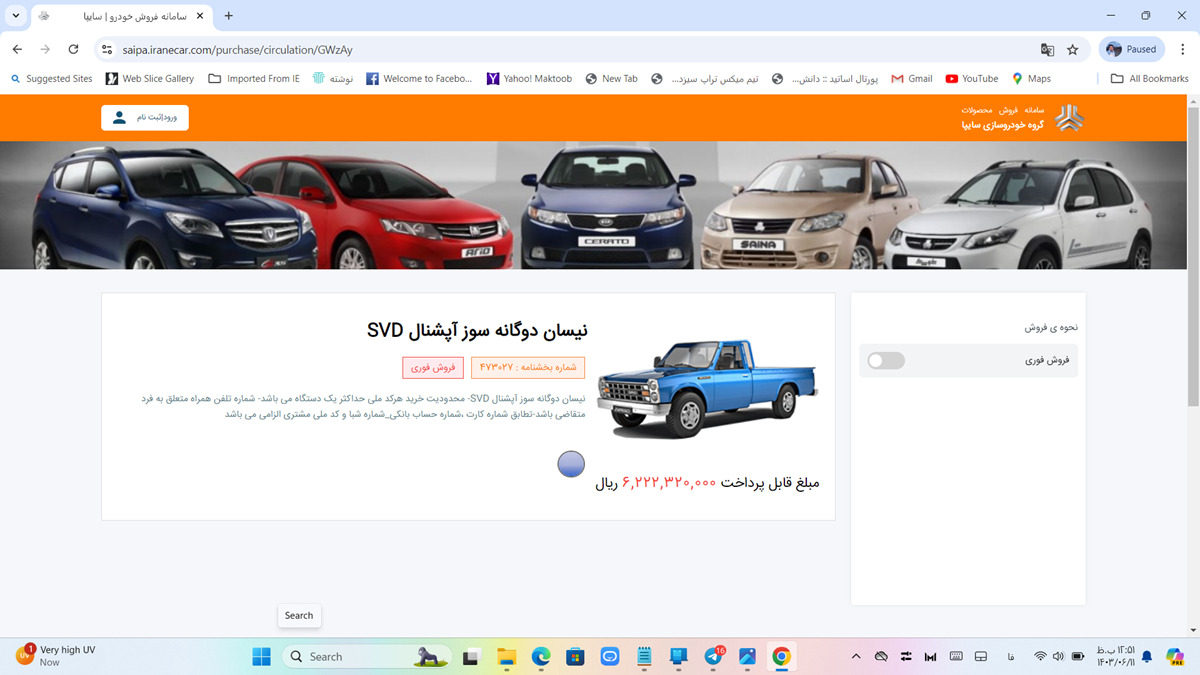This screenshot has width=1200, height=675.
Task: Bookmark this page with the star icon
Action: tap(1073, 49)
